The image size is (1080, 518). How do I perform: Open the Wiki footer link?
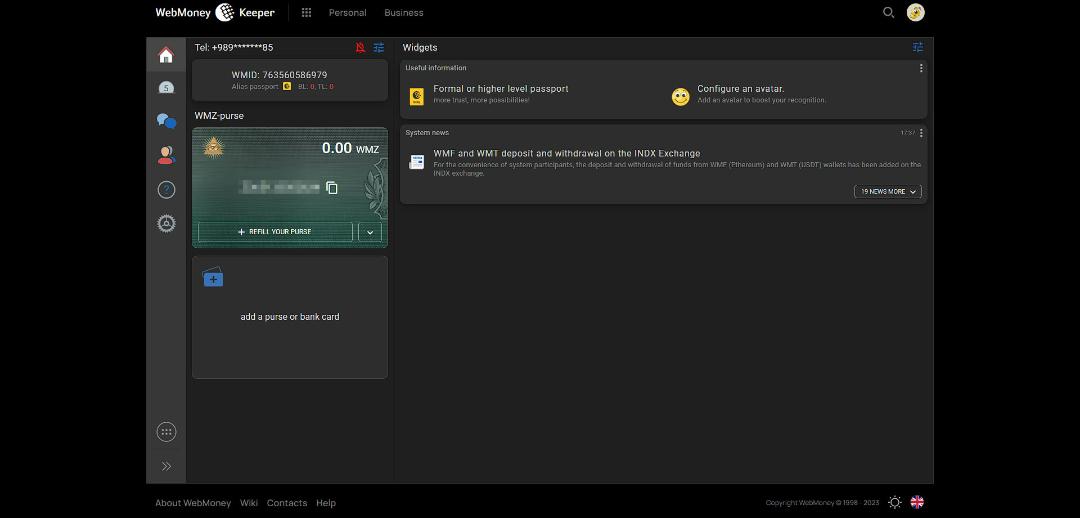click(x=249, y=503)
